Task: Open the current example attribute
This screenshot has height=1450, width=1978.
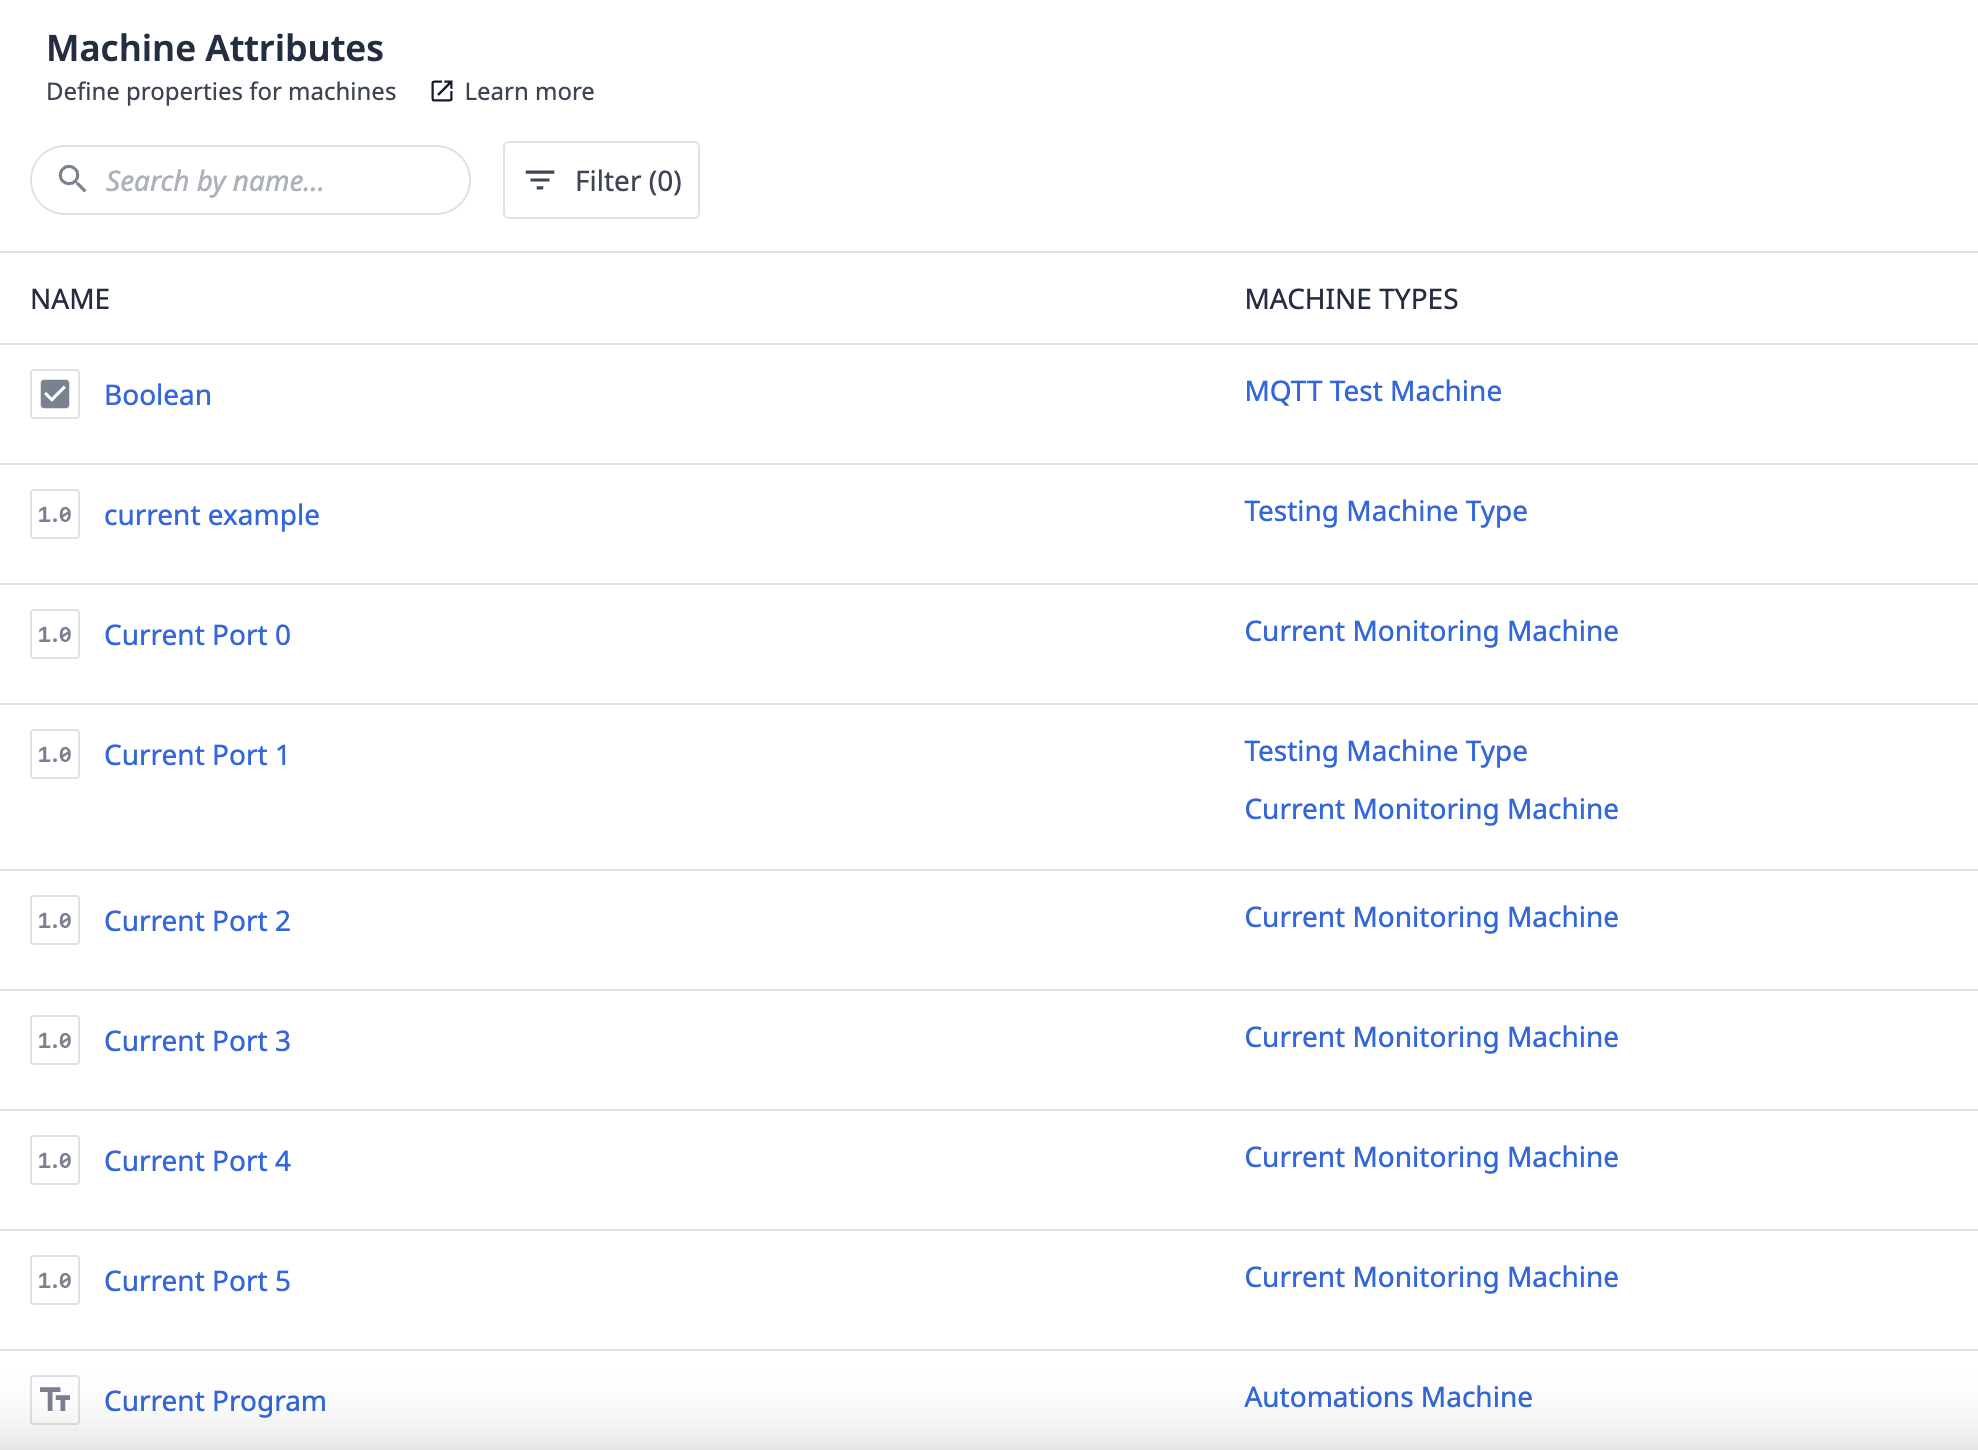Action: tap(212, 515)
